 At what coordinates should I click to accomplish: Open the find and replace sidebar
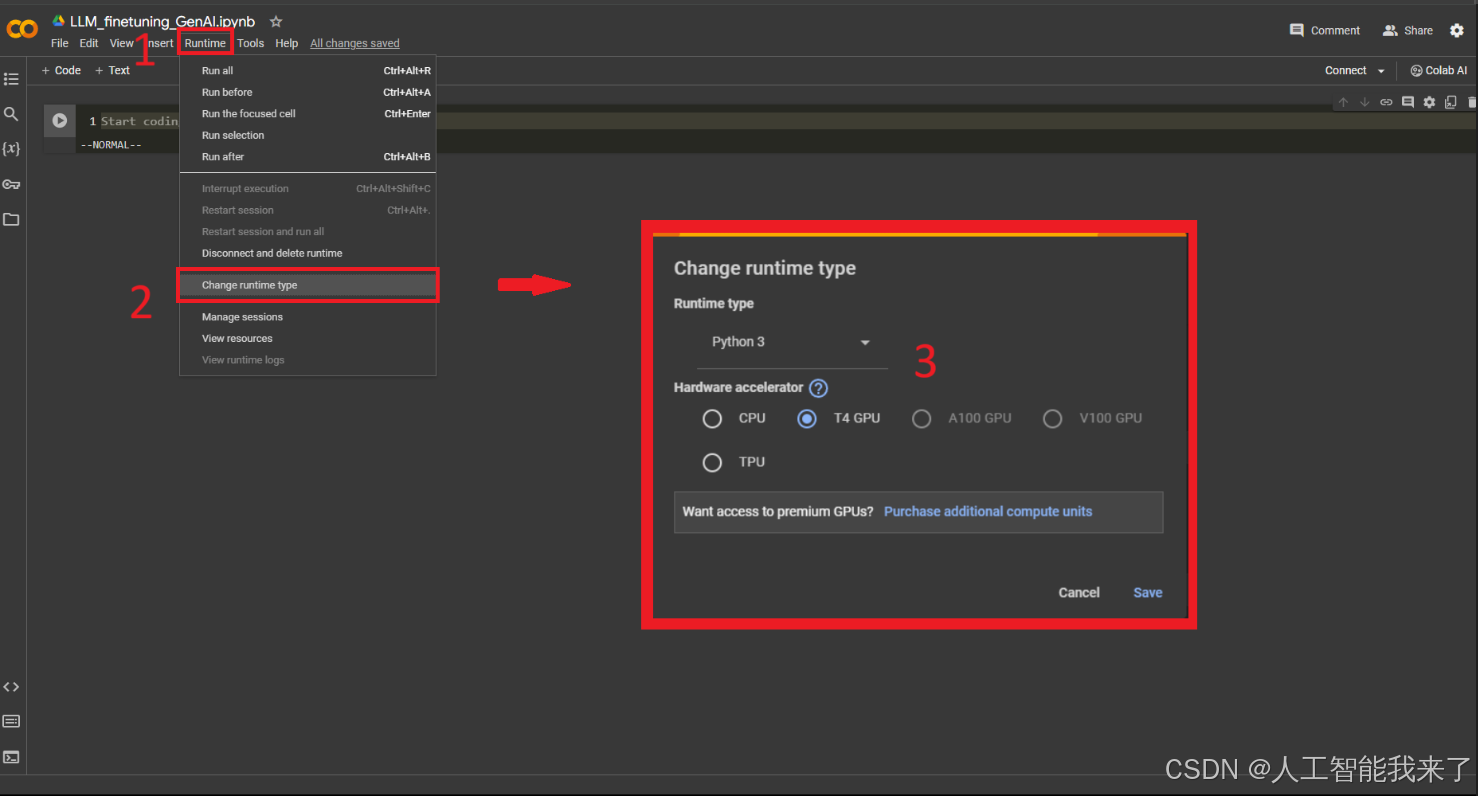click(11, 114)
